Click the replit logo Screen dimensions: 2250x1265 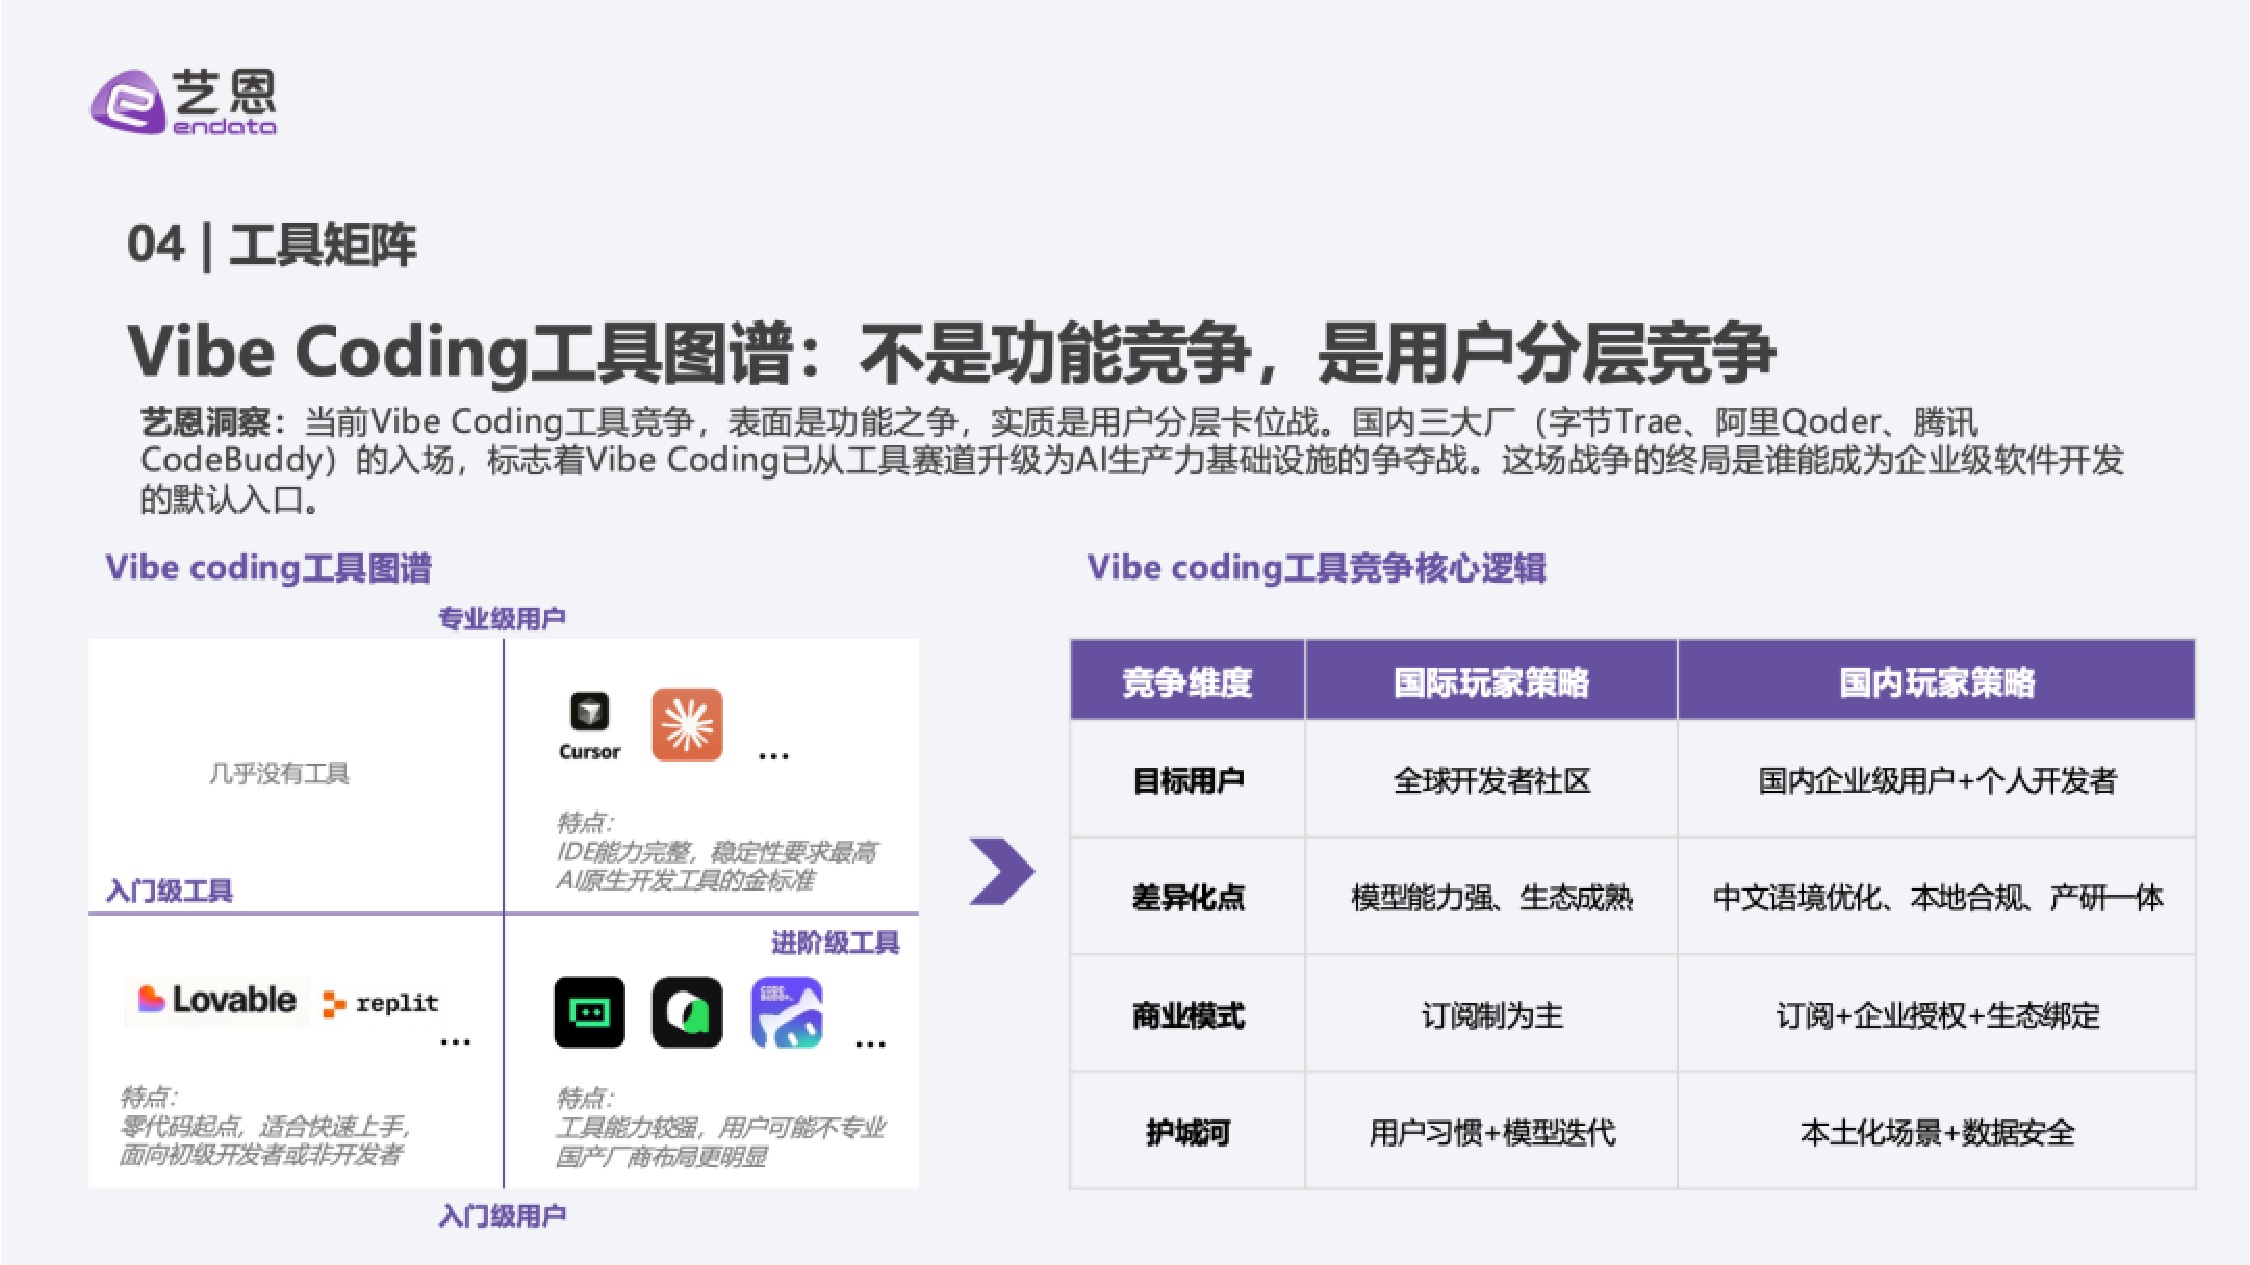[380, 1003]
